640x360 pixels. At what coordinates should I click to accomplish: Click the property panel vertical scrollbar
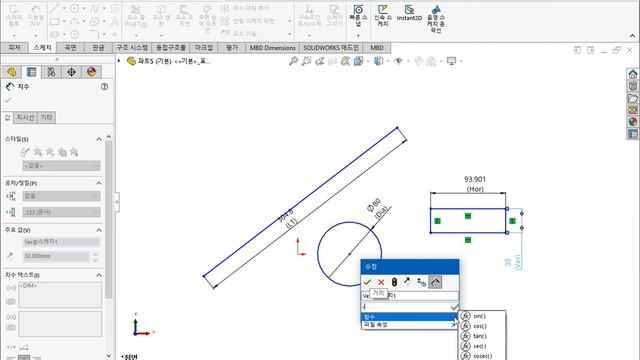(109, 220)
